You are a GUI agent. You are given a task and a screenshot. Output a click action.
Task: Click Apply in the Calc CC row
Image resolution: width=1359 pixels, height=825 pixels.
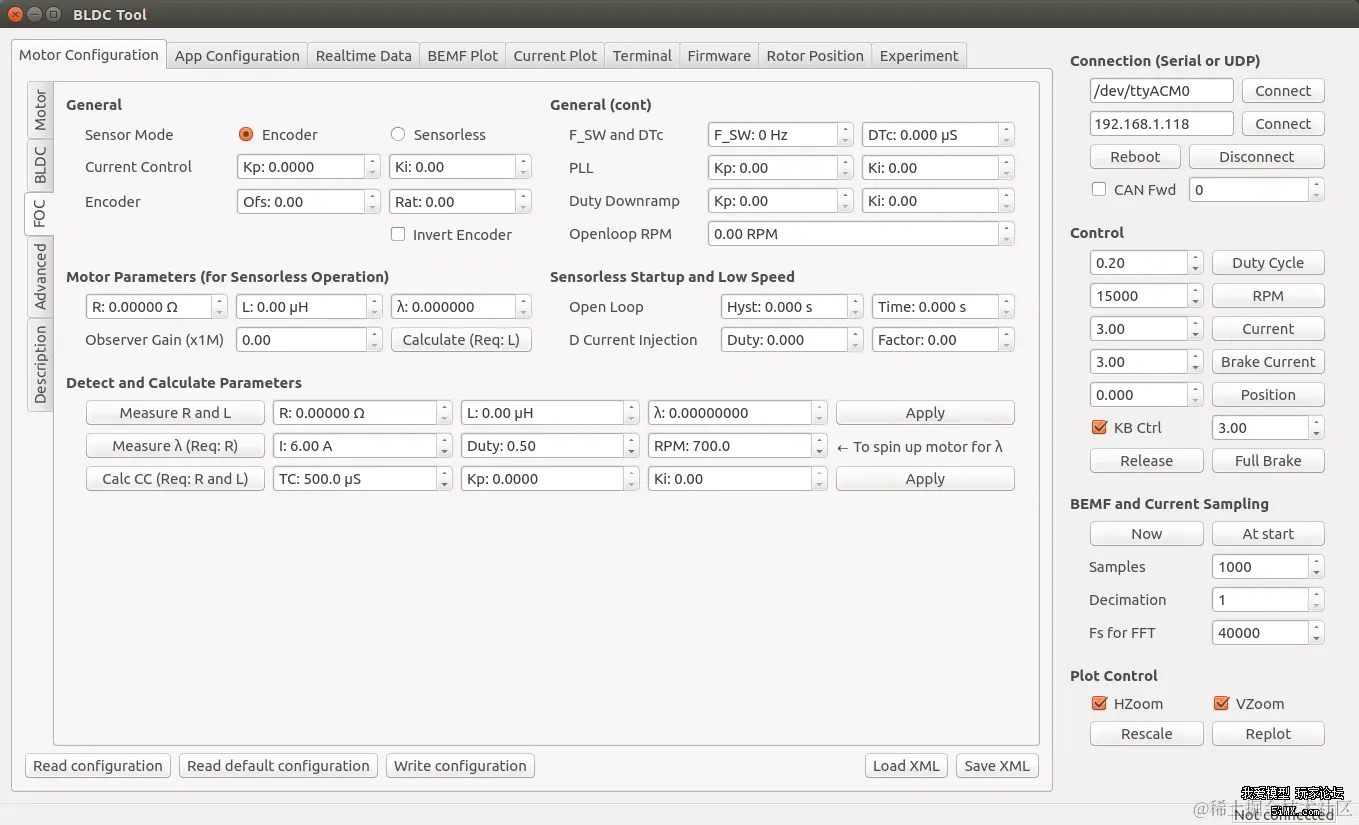(925, 479)
